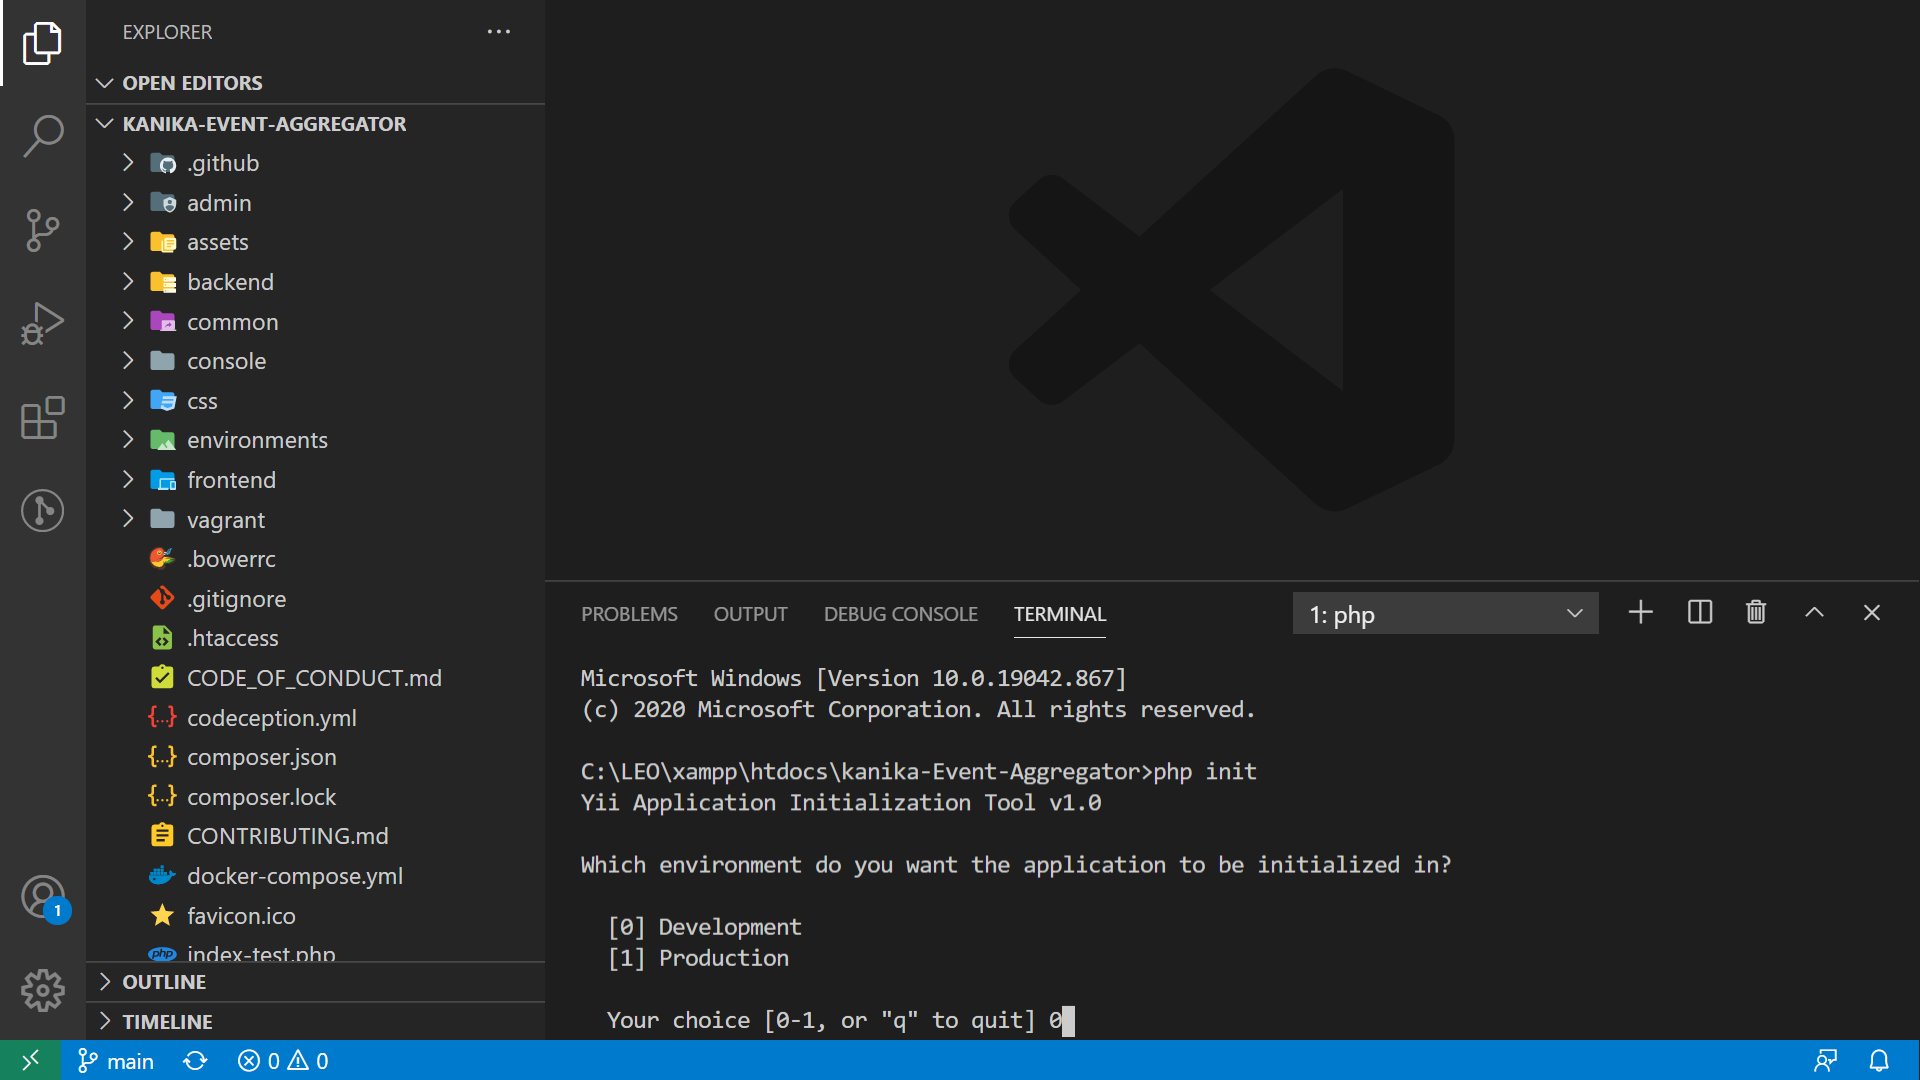Open composer.json

coord(316,757)
